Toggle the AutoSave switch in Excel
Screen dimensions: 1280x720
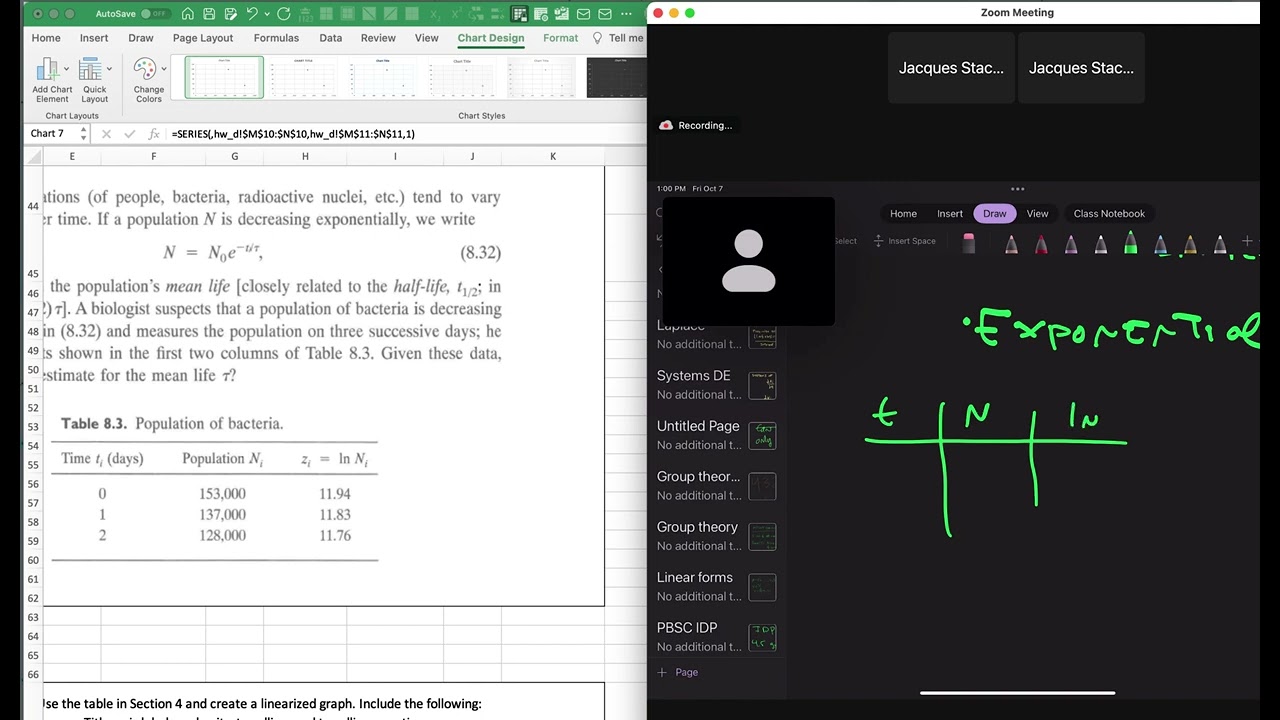click(x=155, y=14)
